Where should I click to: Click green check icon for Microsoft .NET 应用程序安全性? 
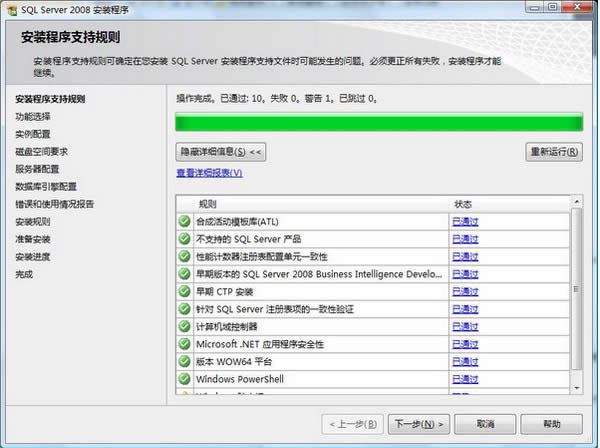[184, 344]
